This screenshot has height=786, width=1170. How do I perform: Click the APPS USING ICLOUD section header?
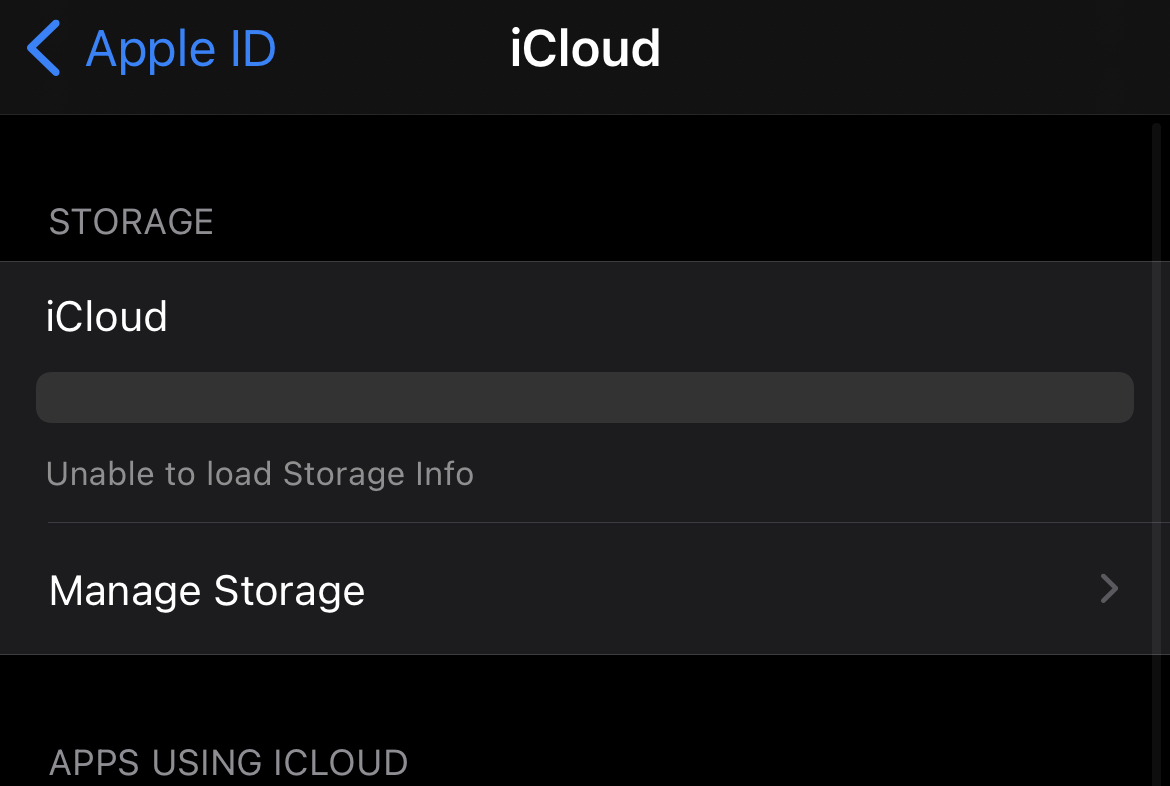click(x=228, y=763)
